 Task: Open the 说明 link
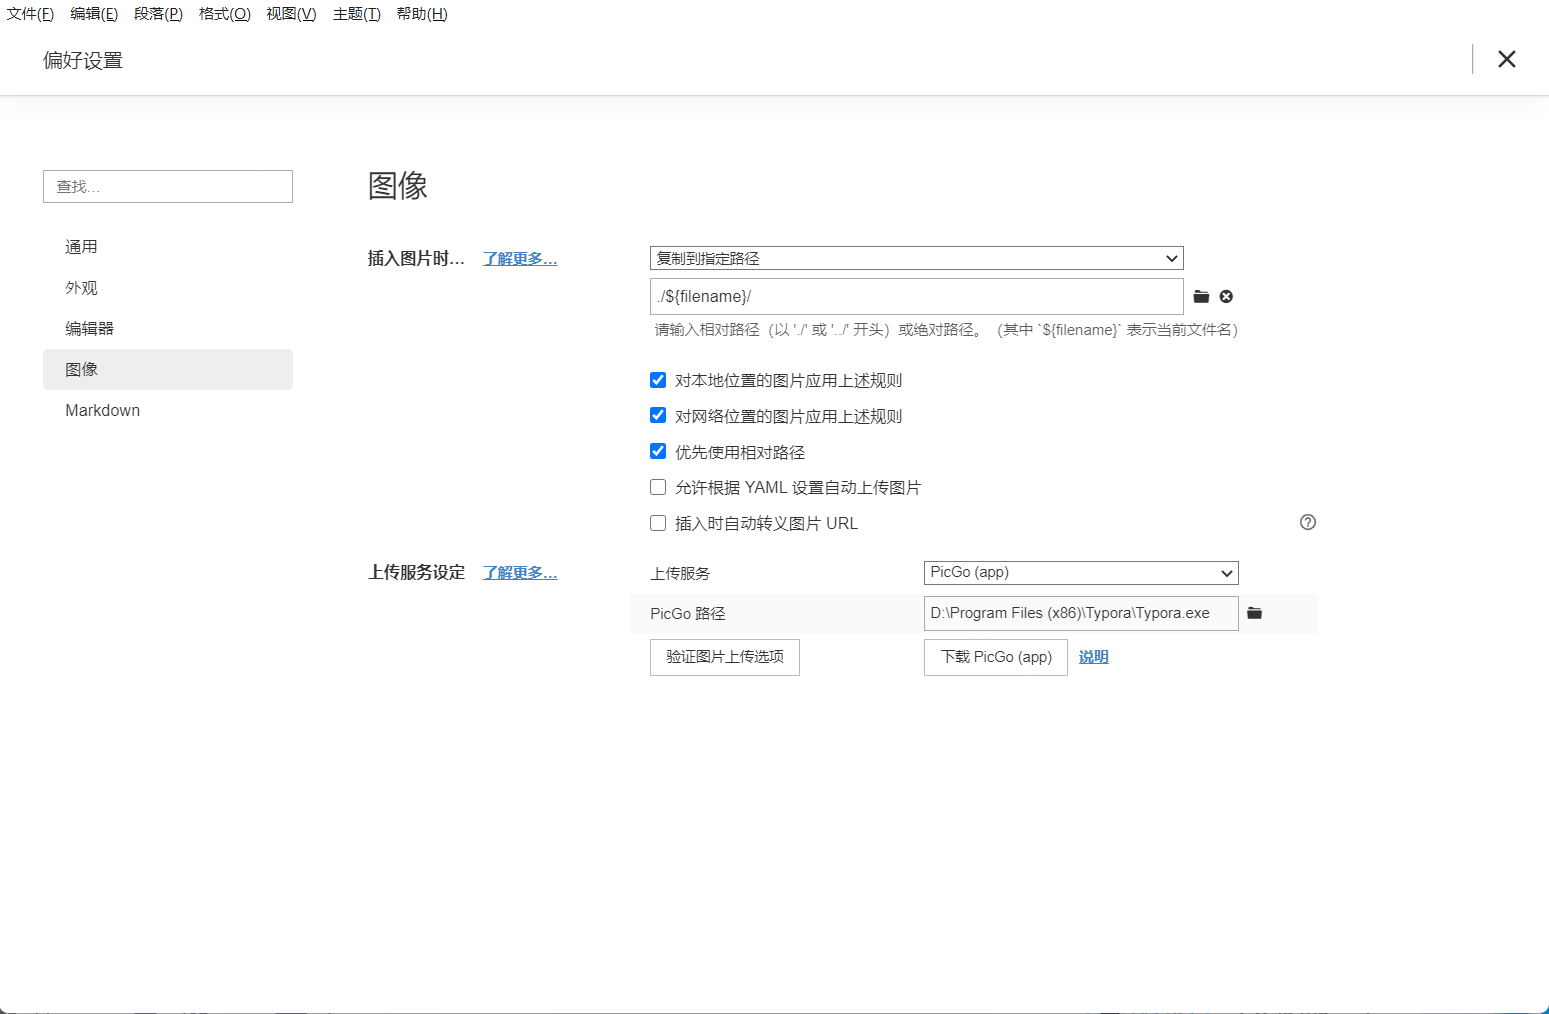[1093, 657]
